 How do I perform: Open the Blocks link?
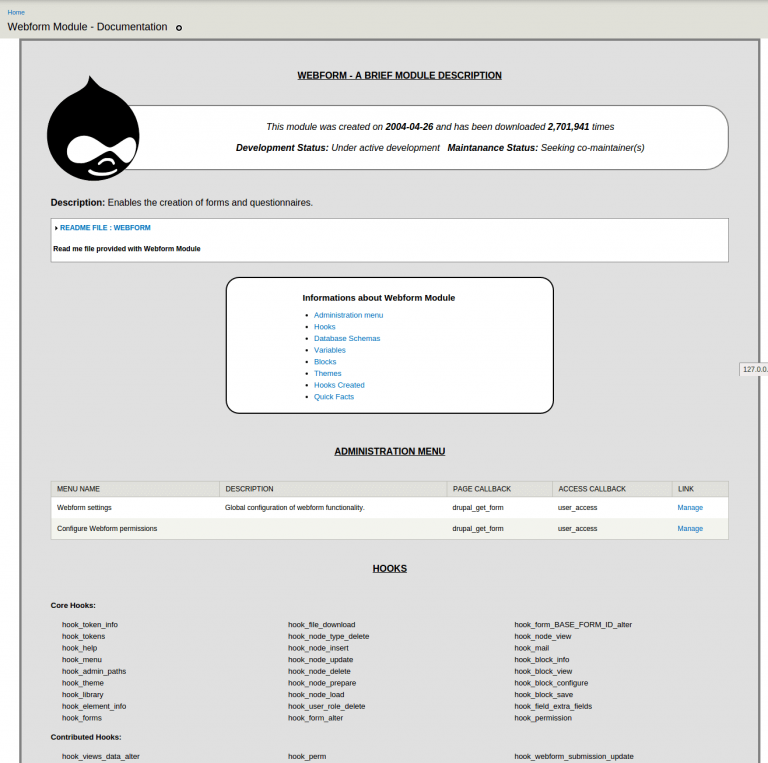(325, 362)
